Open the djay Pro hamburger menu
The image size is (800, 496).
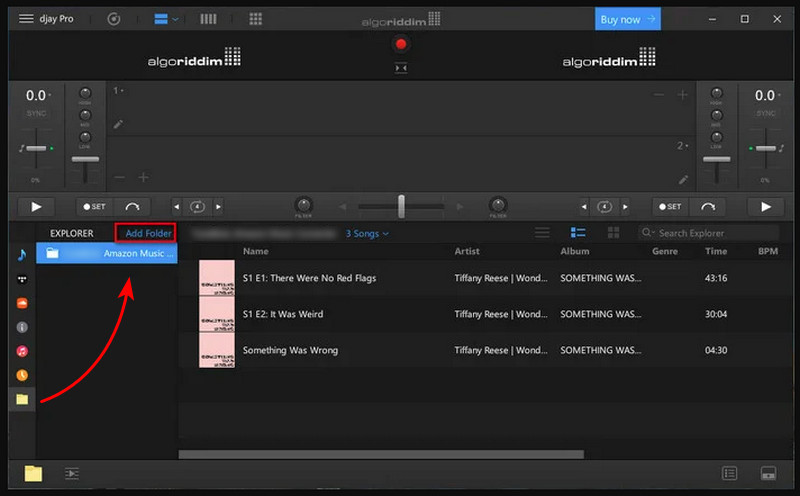pos(26,19)
